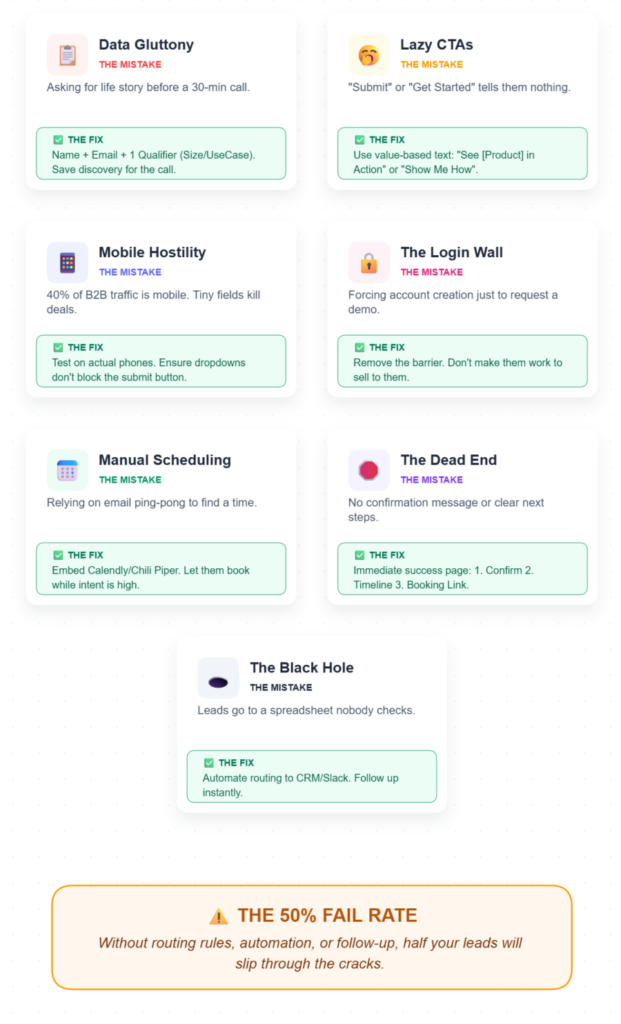
Task: Click the calendar icon on Manual Scheduling
Action: (67, 470)
